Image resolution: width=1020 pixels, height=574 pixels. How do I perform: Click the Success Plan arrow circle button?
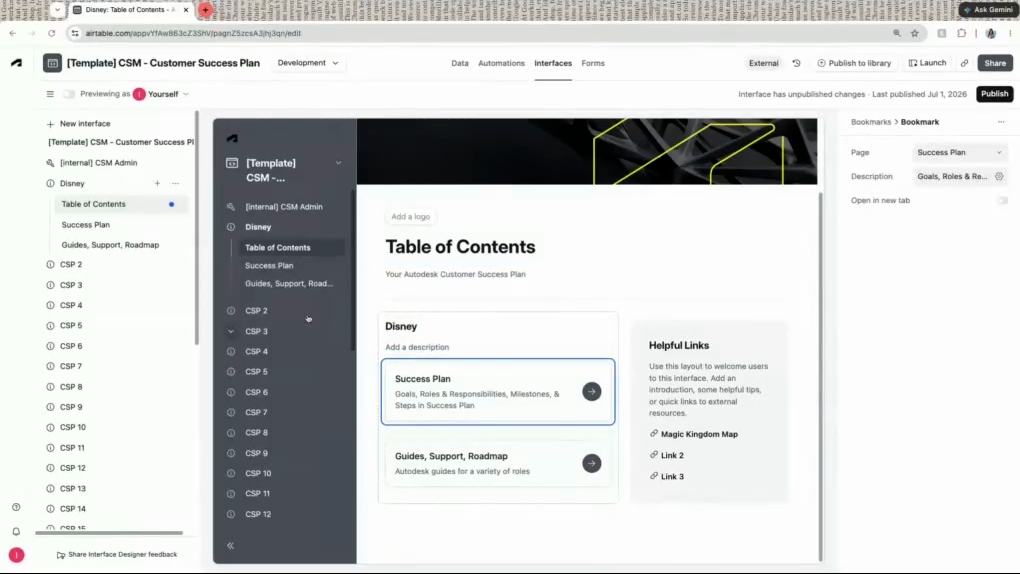[591, 392]
